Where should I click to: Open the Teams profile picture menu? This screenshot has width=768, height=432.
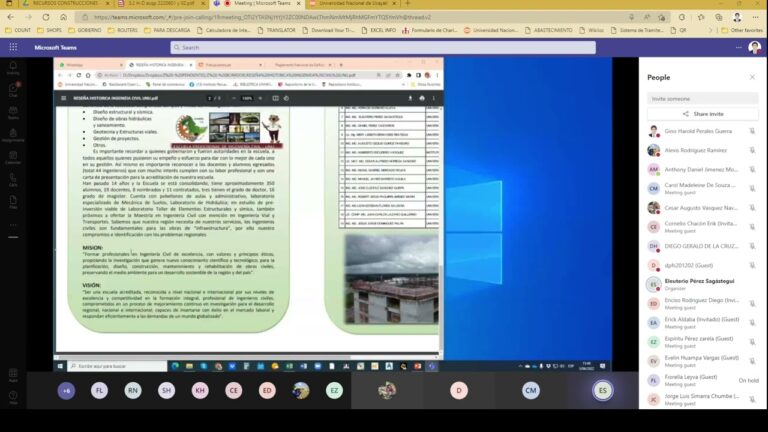tap(755, 48)
